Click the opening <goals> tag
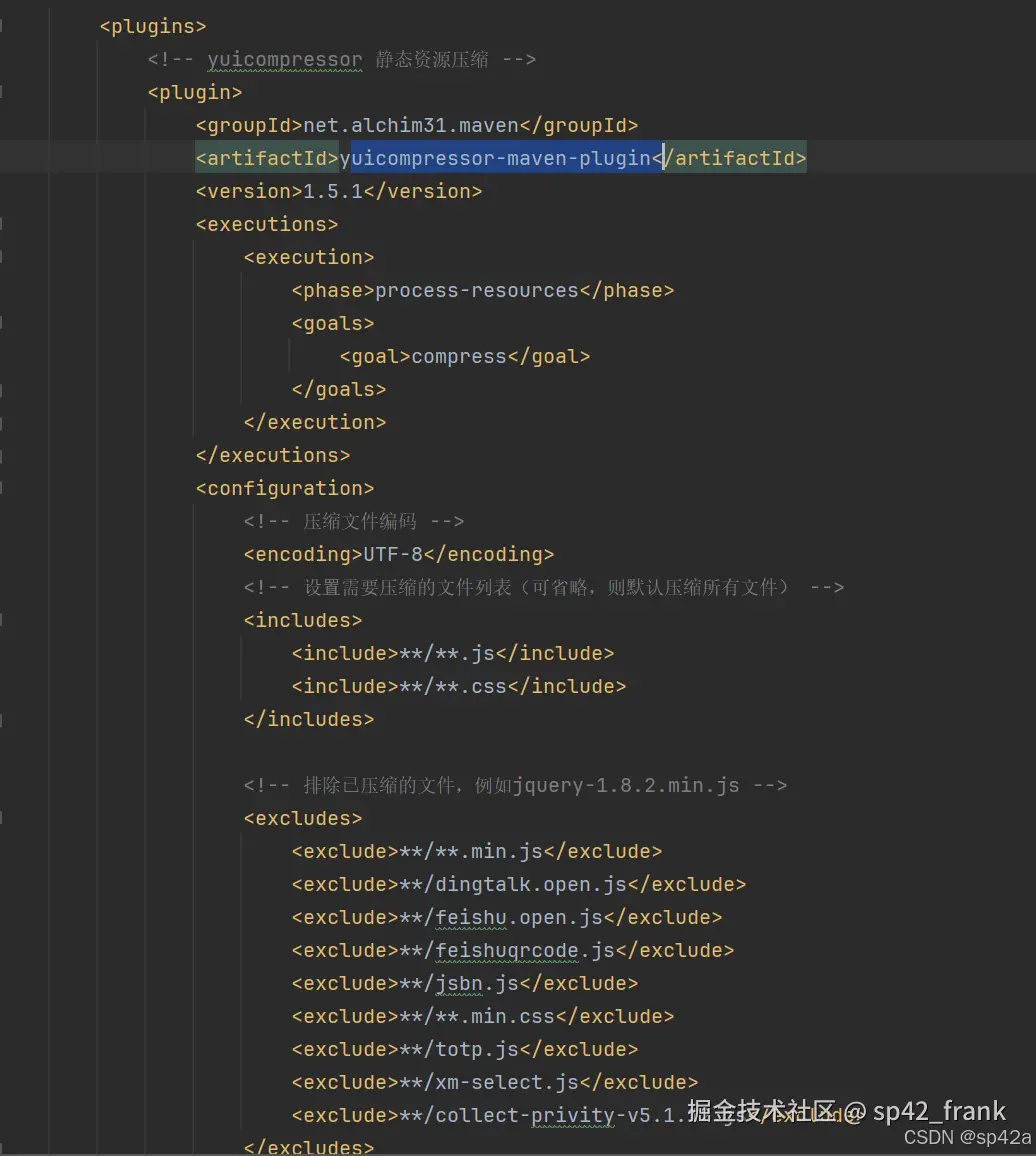 click(333, 324)
